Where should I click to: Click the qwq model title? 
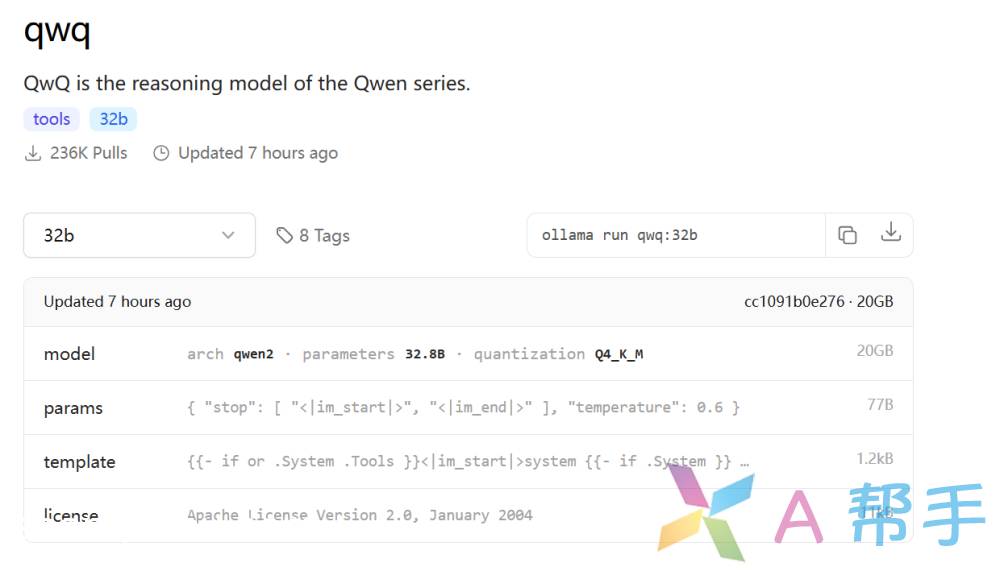(x=57, y=31)
